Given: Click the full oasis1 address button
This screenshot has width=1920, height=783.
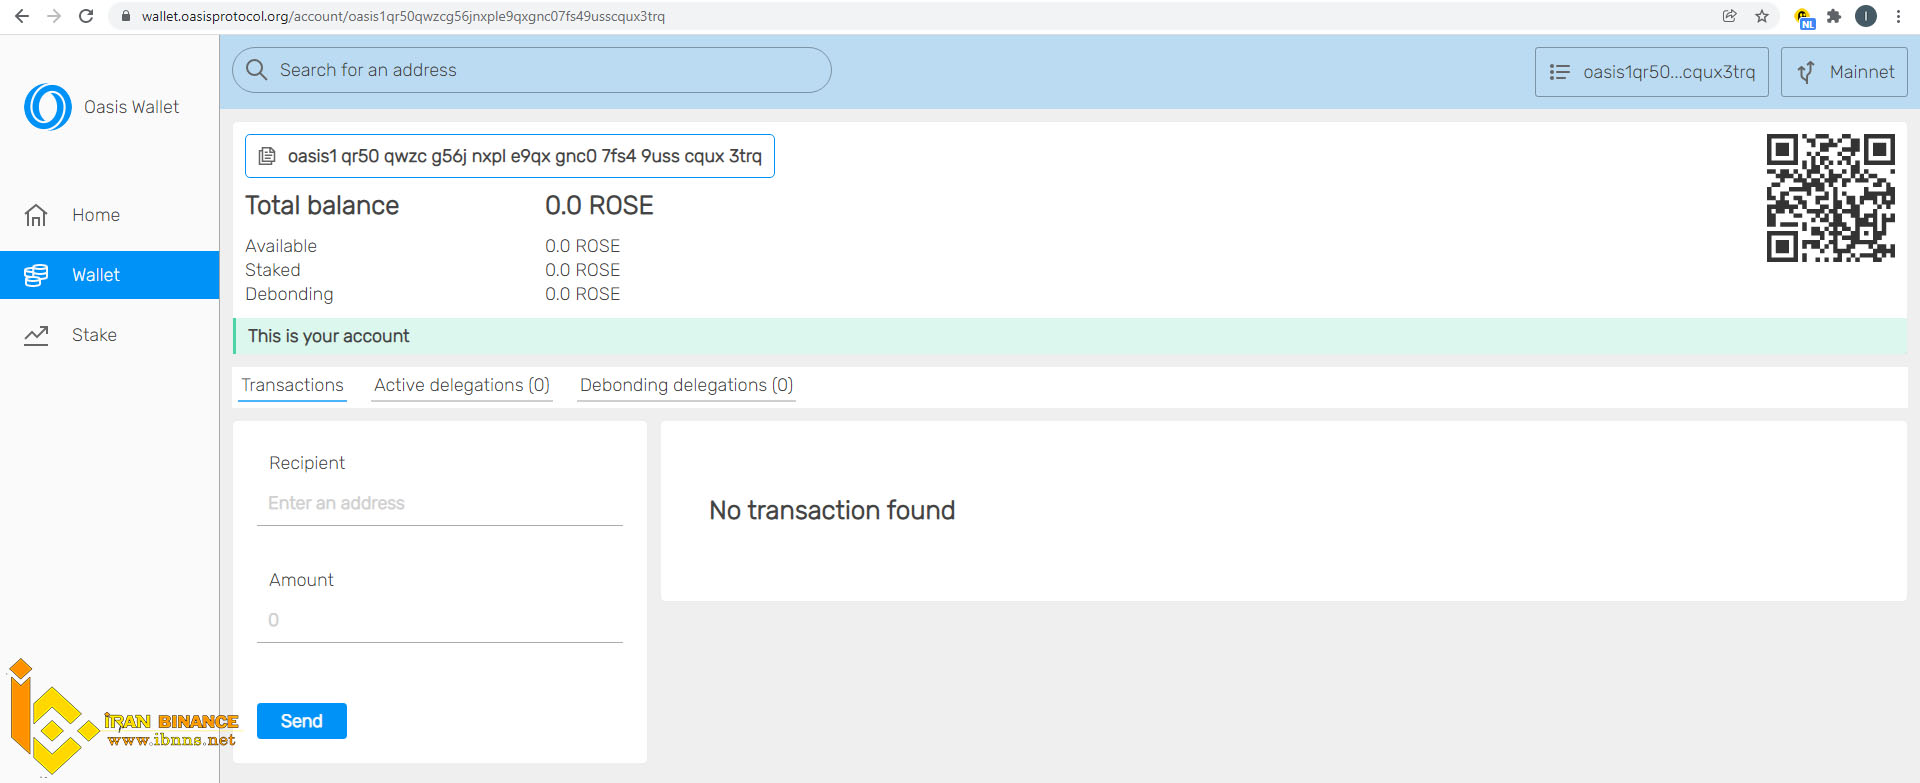Looking at the screenshot, I should pyautogui.click(x=510, y=156).
